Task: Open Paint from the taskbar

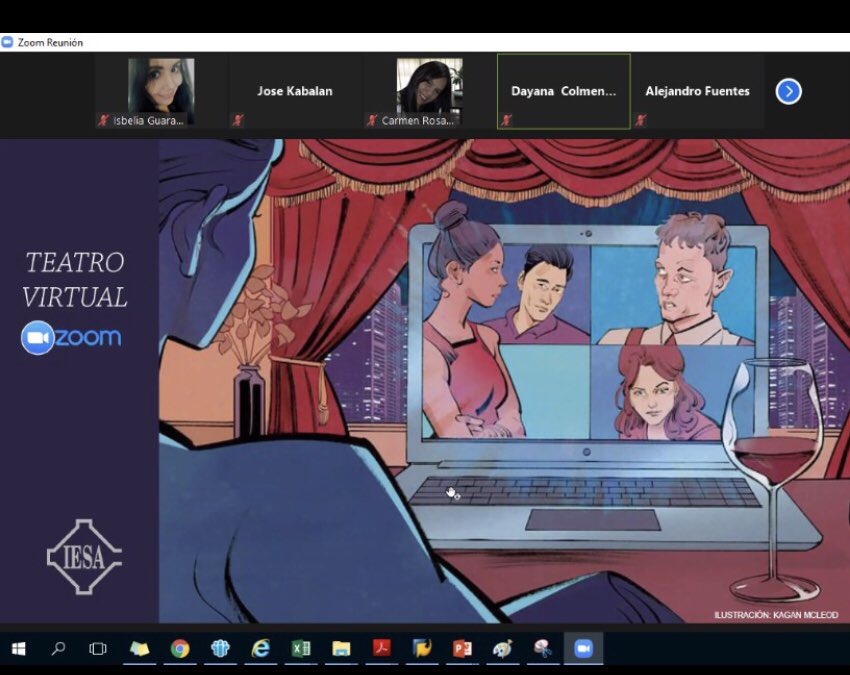Action: click(503, 648)
